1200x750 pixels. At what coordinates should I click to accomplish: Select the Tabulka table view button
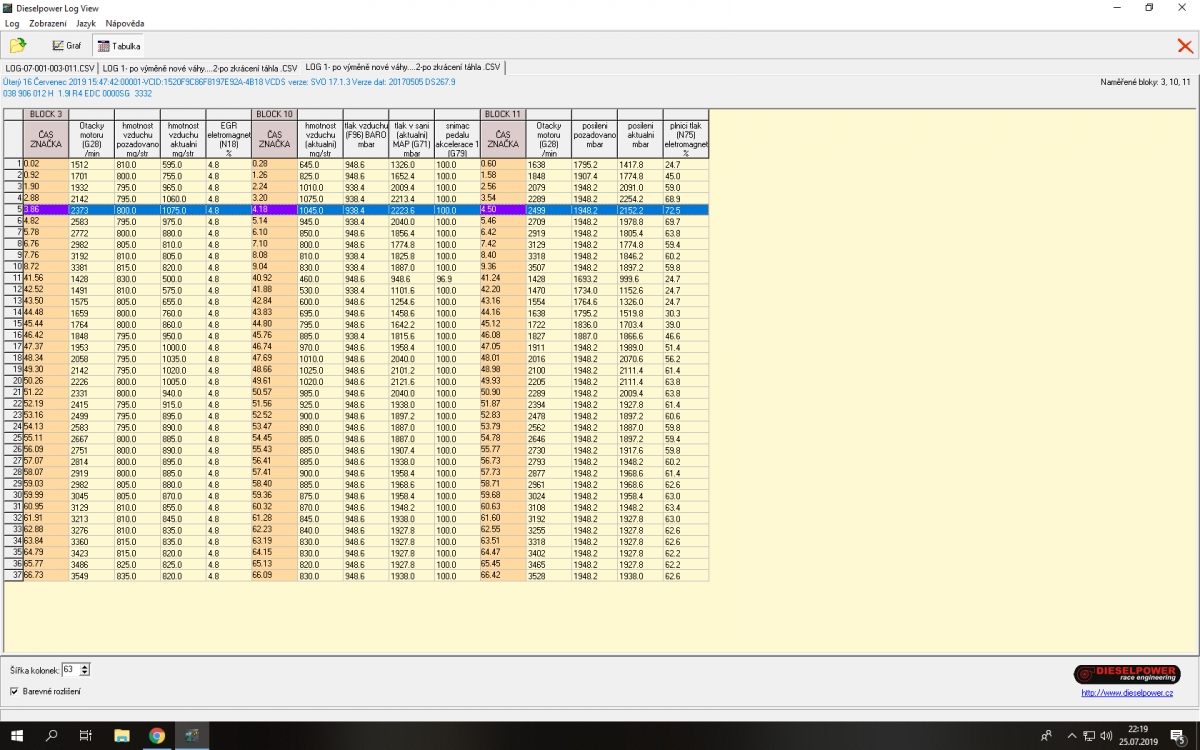119,46
